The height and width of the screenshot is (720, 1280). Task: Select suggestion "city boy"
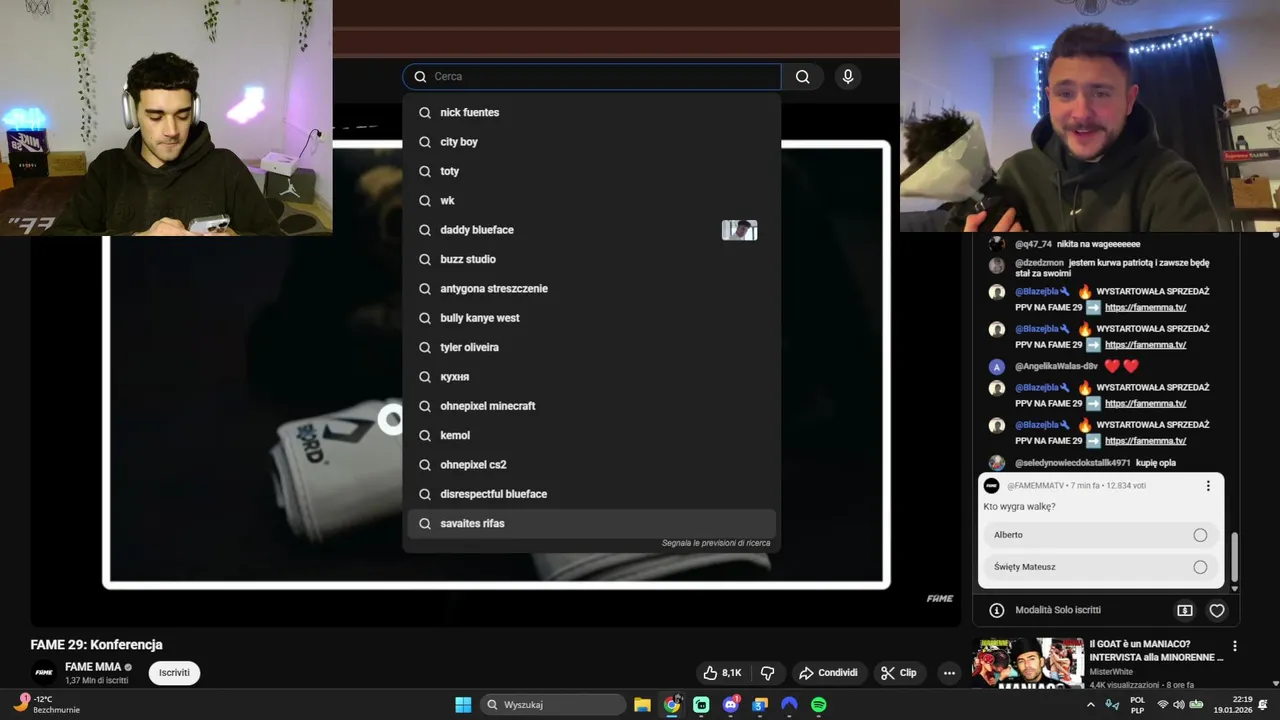pos(592,142)
